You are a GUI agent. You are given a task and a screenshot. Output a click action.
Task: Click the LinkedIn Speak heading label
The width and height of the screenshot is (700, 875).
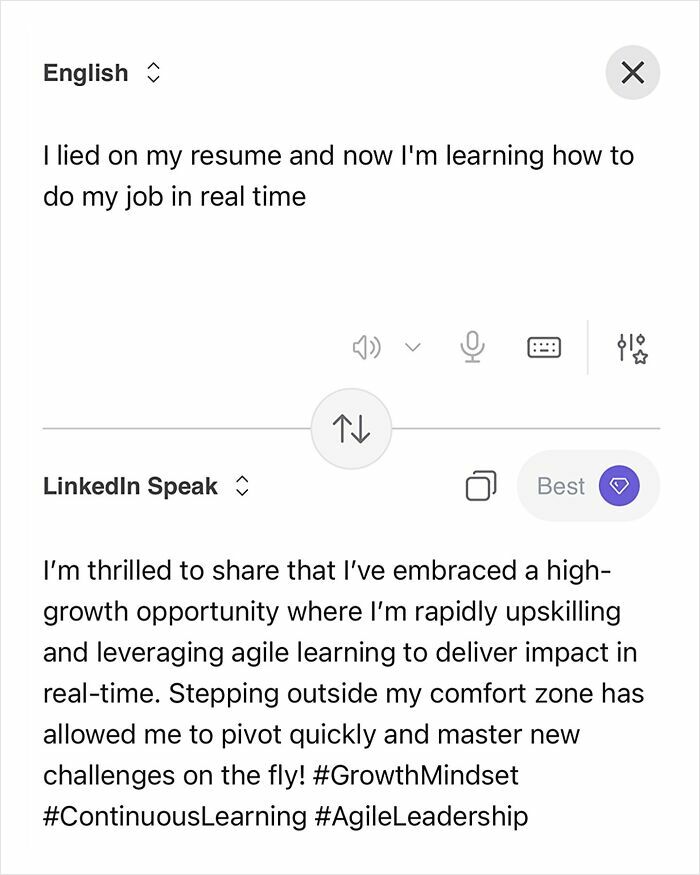[x=130, y=487]
